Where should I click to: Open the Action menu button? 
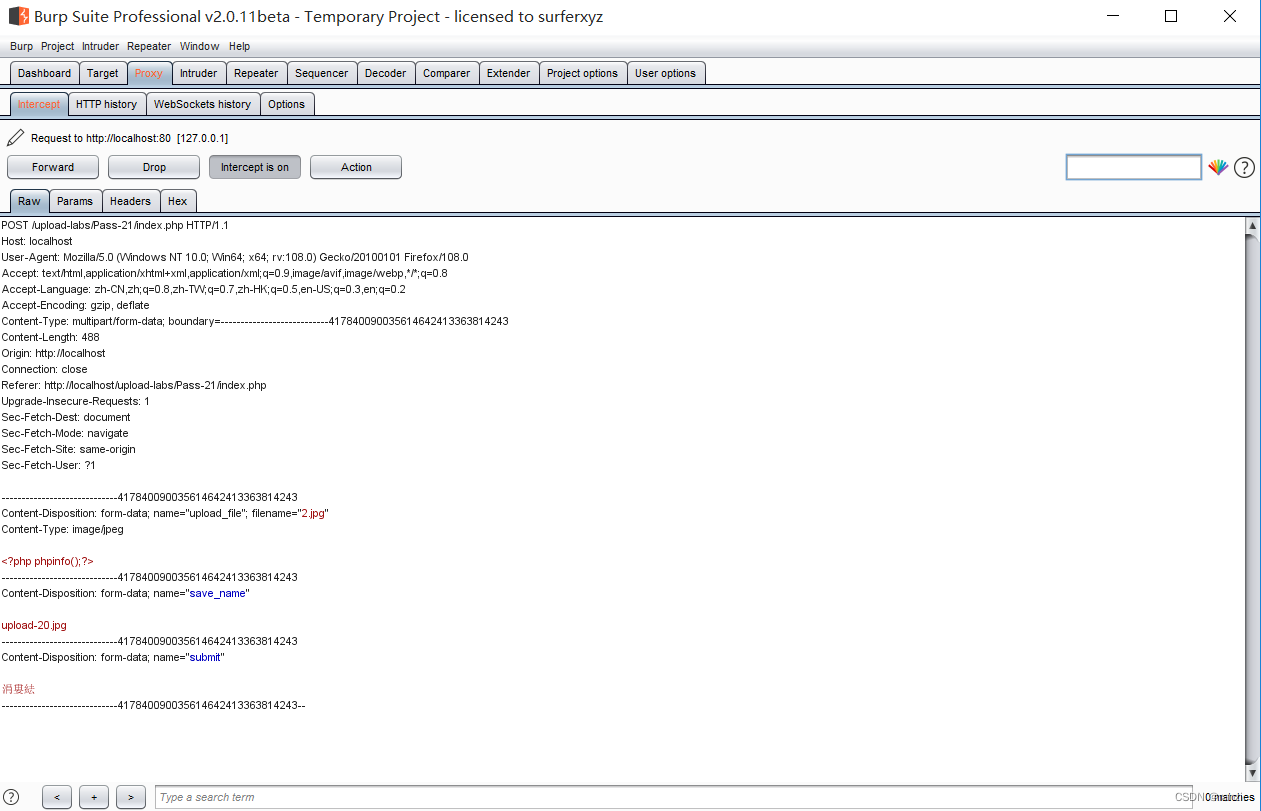356,167
